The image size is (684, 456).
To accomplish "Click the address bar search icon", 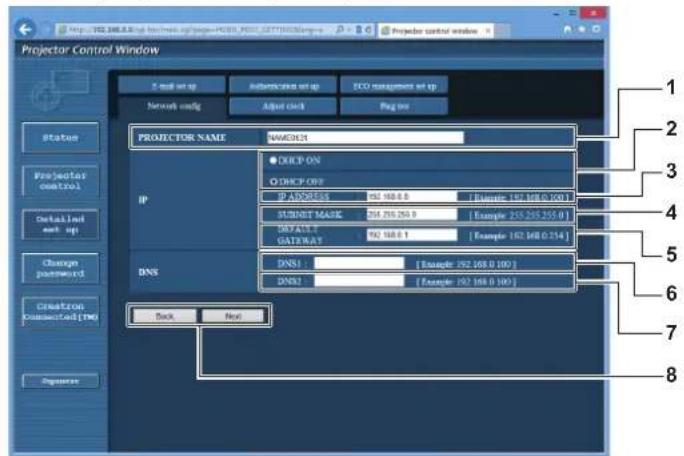I will (x=340, y=30).
